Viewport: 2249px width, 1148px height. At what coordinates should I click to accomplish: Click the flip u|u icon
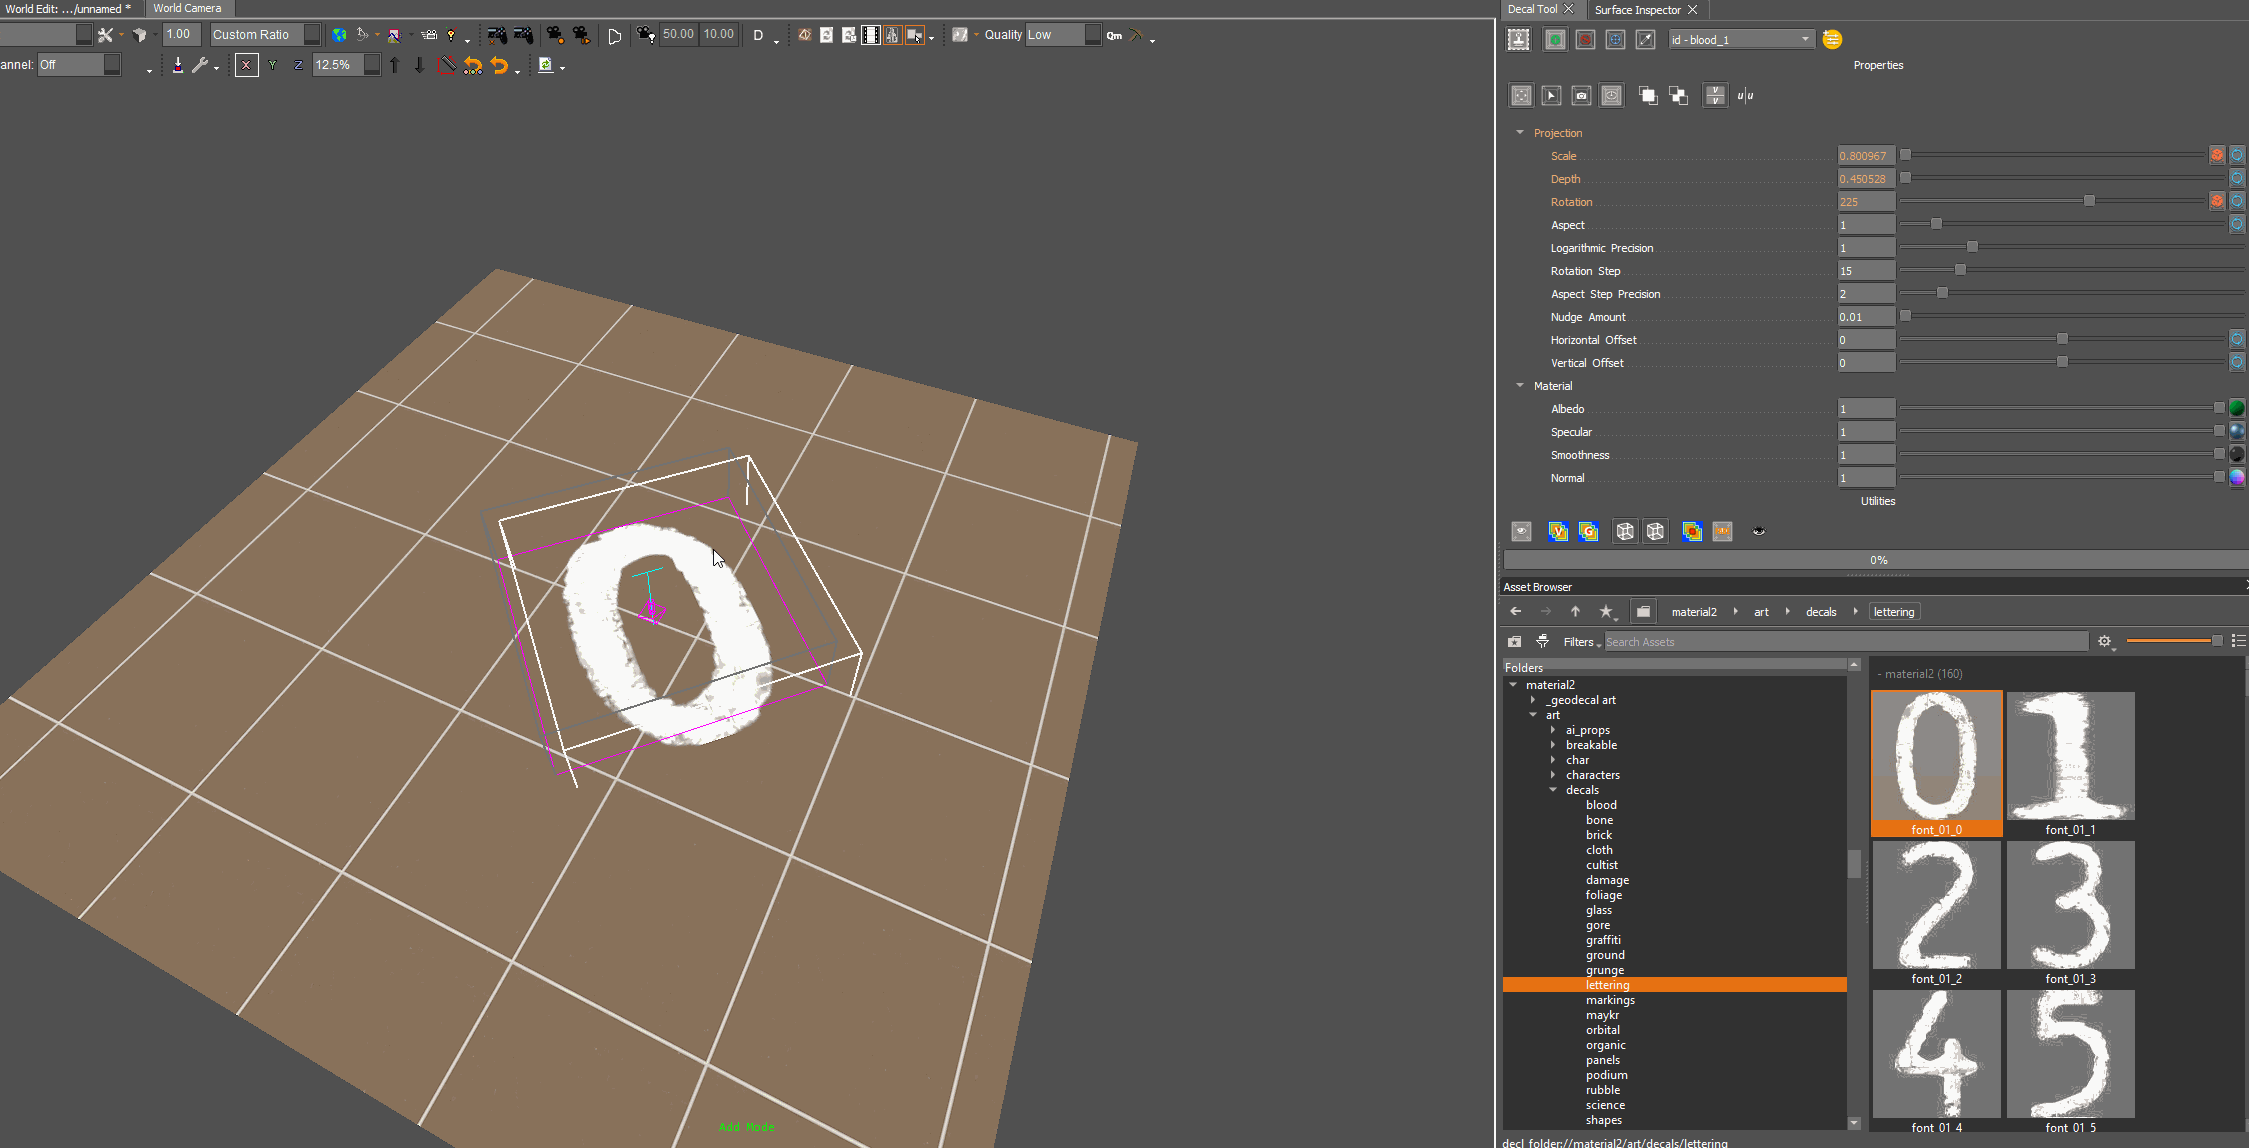click(1745, 96)
